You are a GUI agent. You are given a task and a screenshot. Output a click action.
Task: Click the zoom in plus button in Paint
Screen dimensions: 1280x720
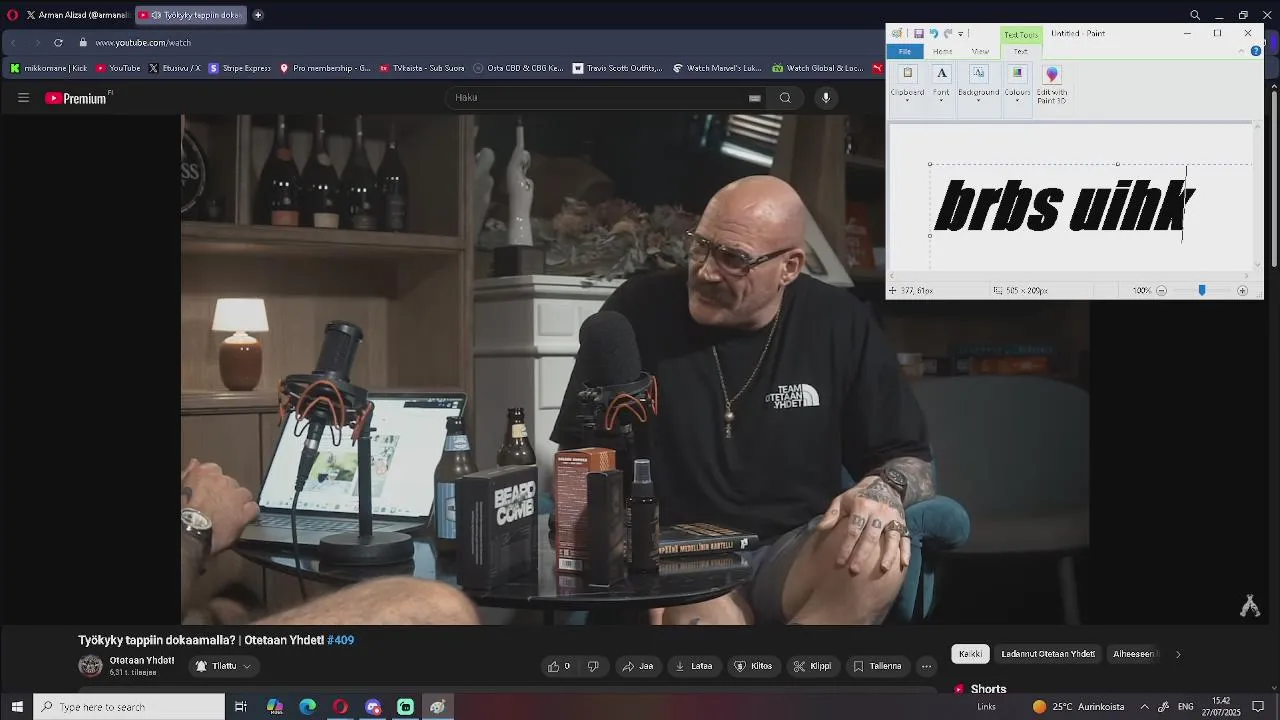tap(1242, 290)
